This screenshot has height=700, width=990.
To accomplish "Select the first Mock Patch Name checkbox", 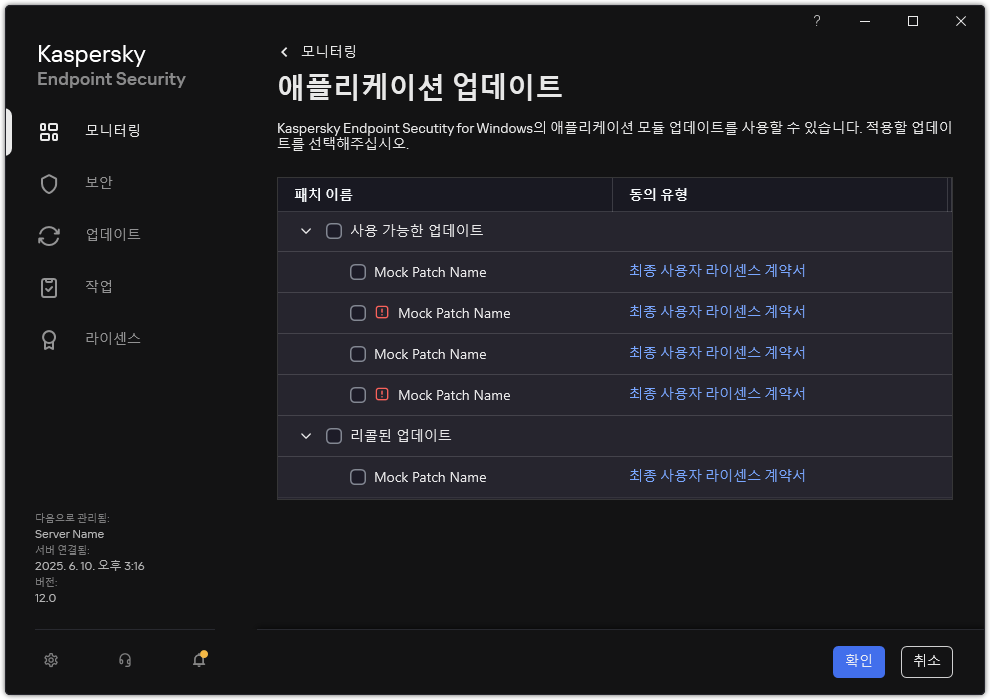I will pos(358,271).
